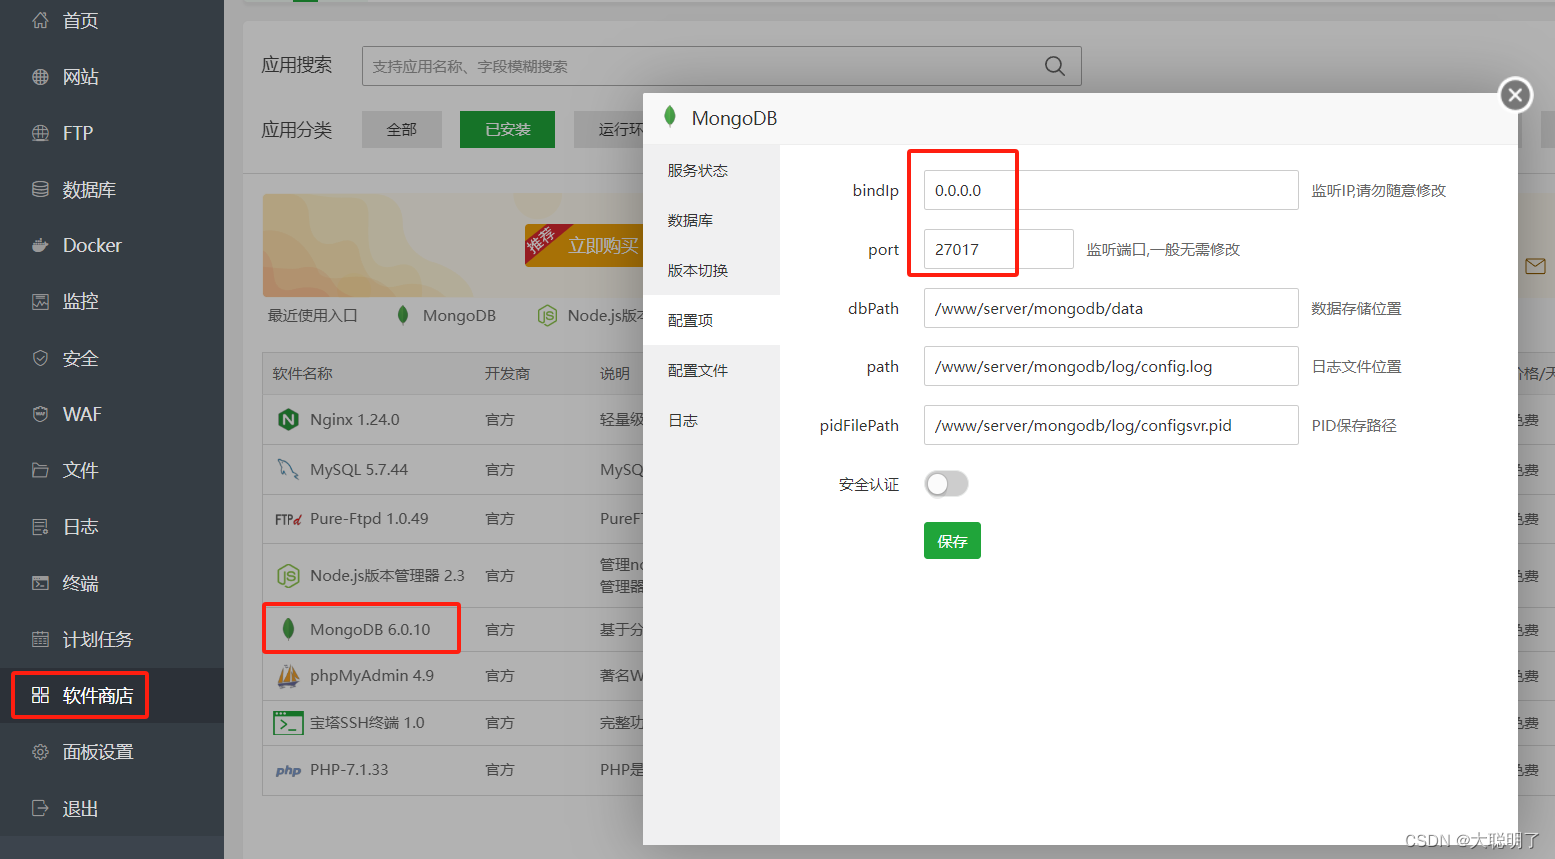Click MongoDB 6.0.10 software name
Viewport: 1555px width, 859px height.
tap(370, 629)
